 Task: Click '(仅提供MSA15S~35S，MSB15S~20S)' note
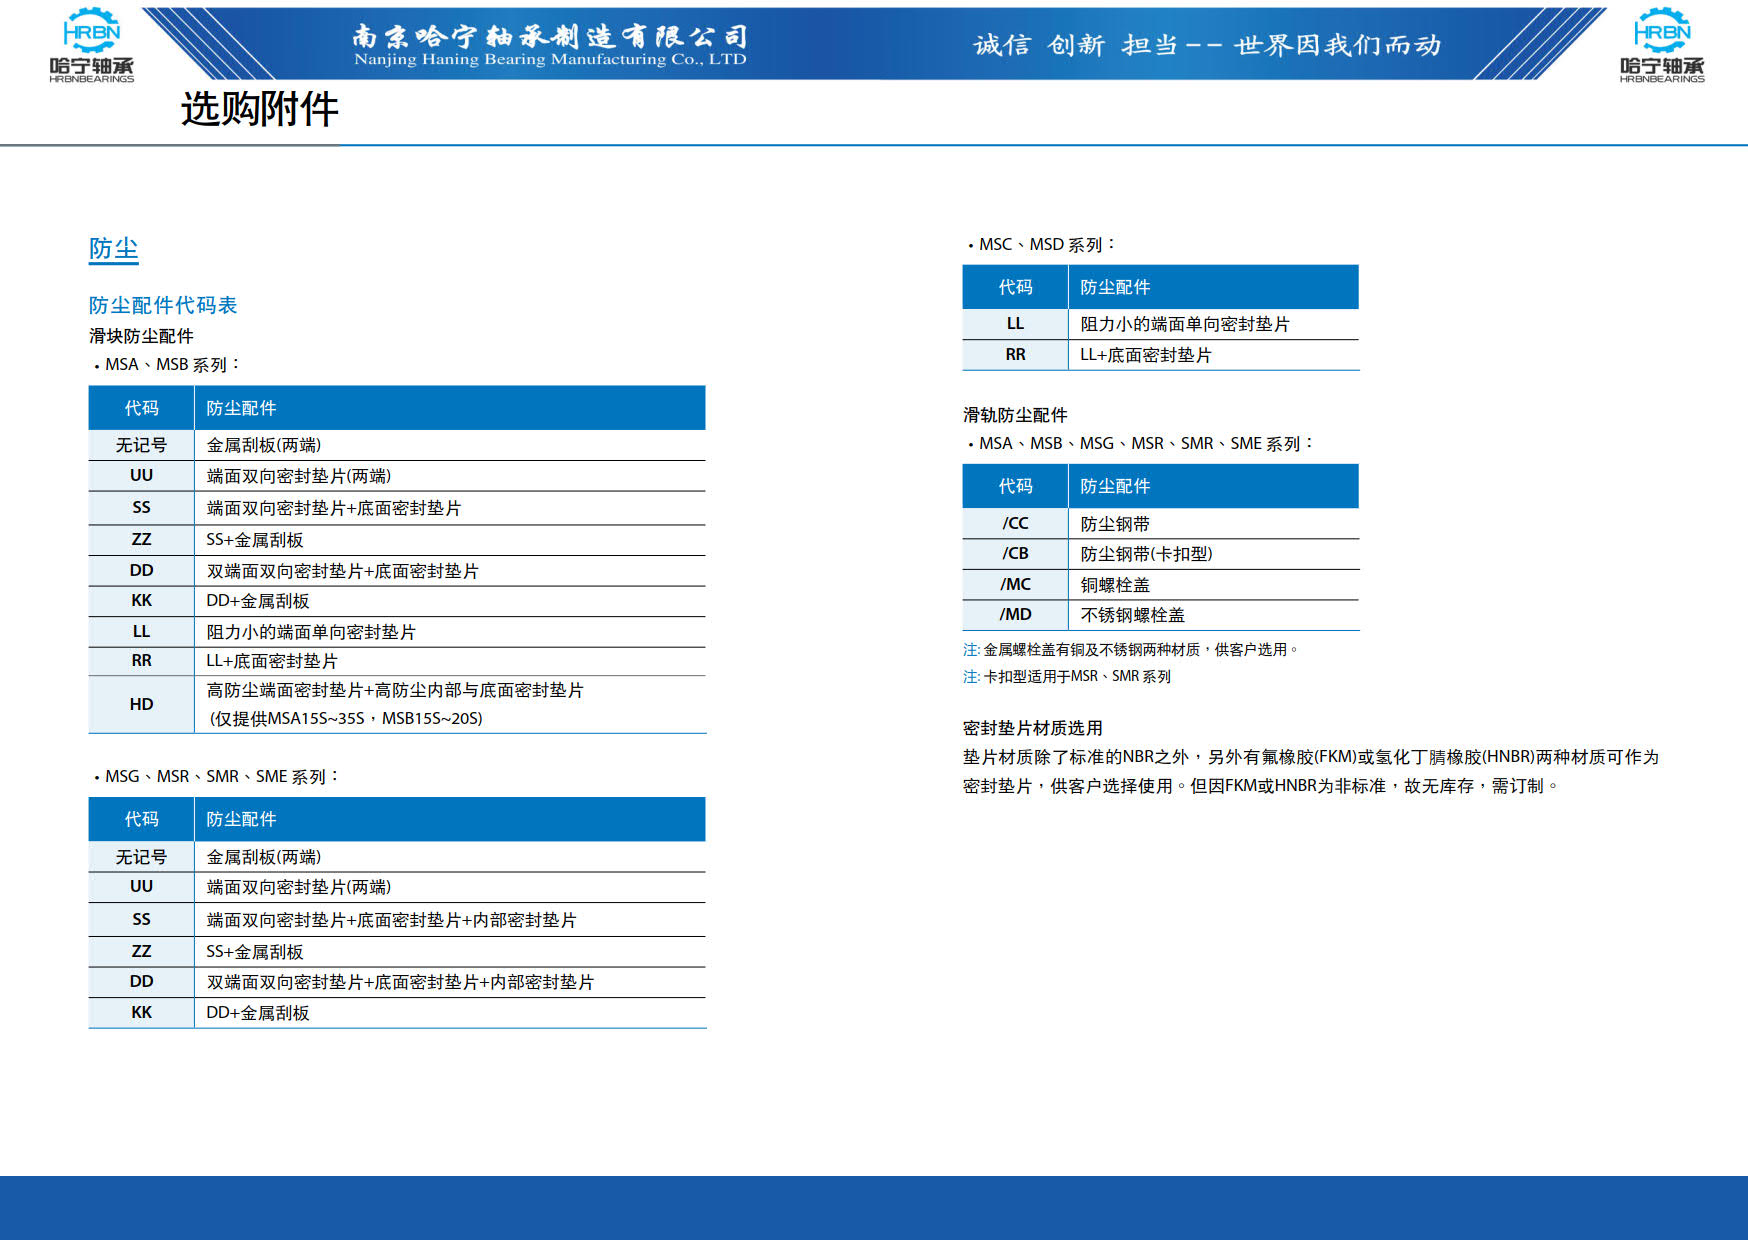(346, 718)
